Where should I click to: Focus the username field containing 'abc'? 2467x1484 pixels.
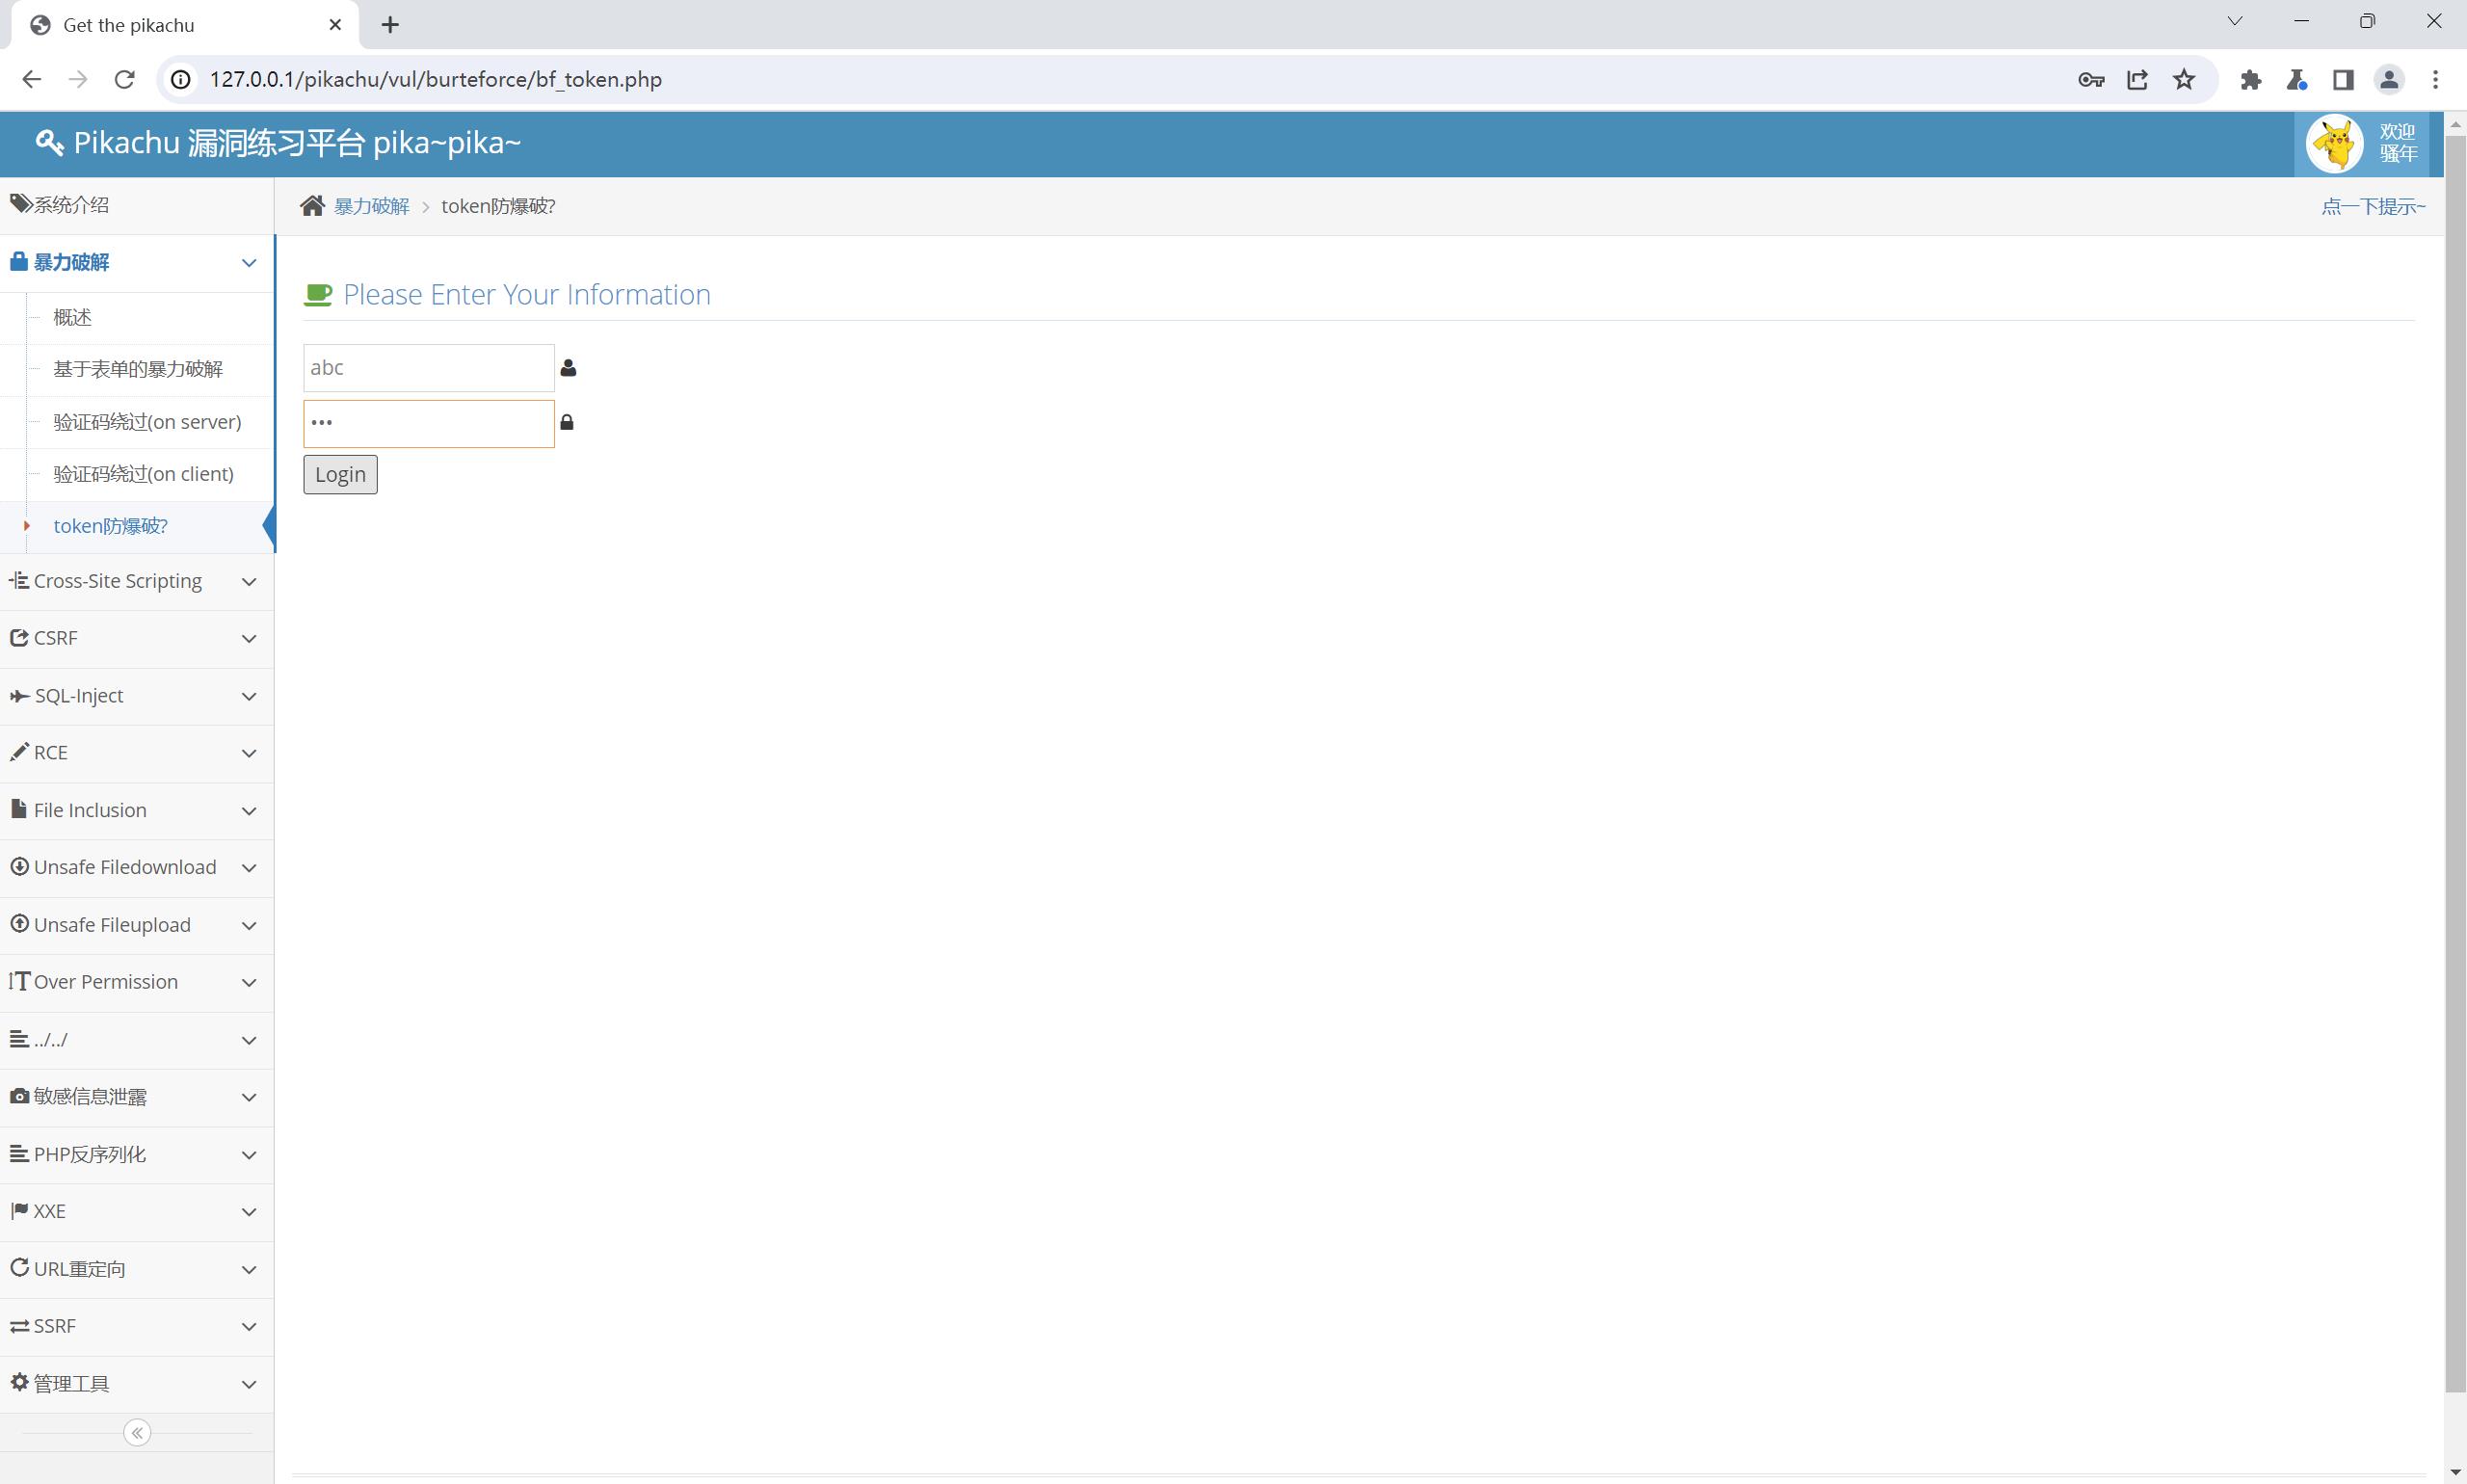(429, 368)
